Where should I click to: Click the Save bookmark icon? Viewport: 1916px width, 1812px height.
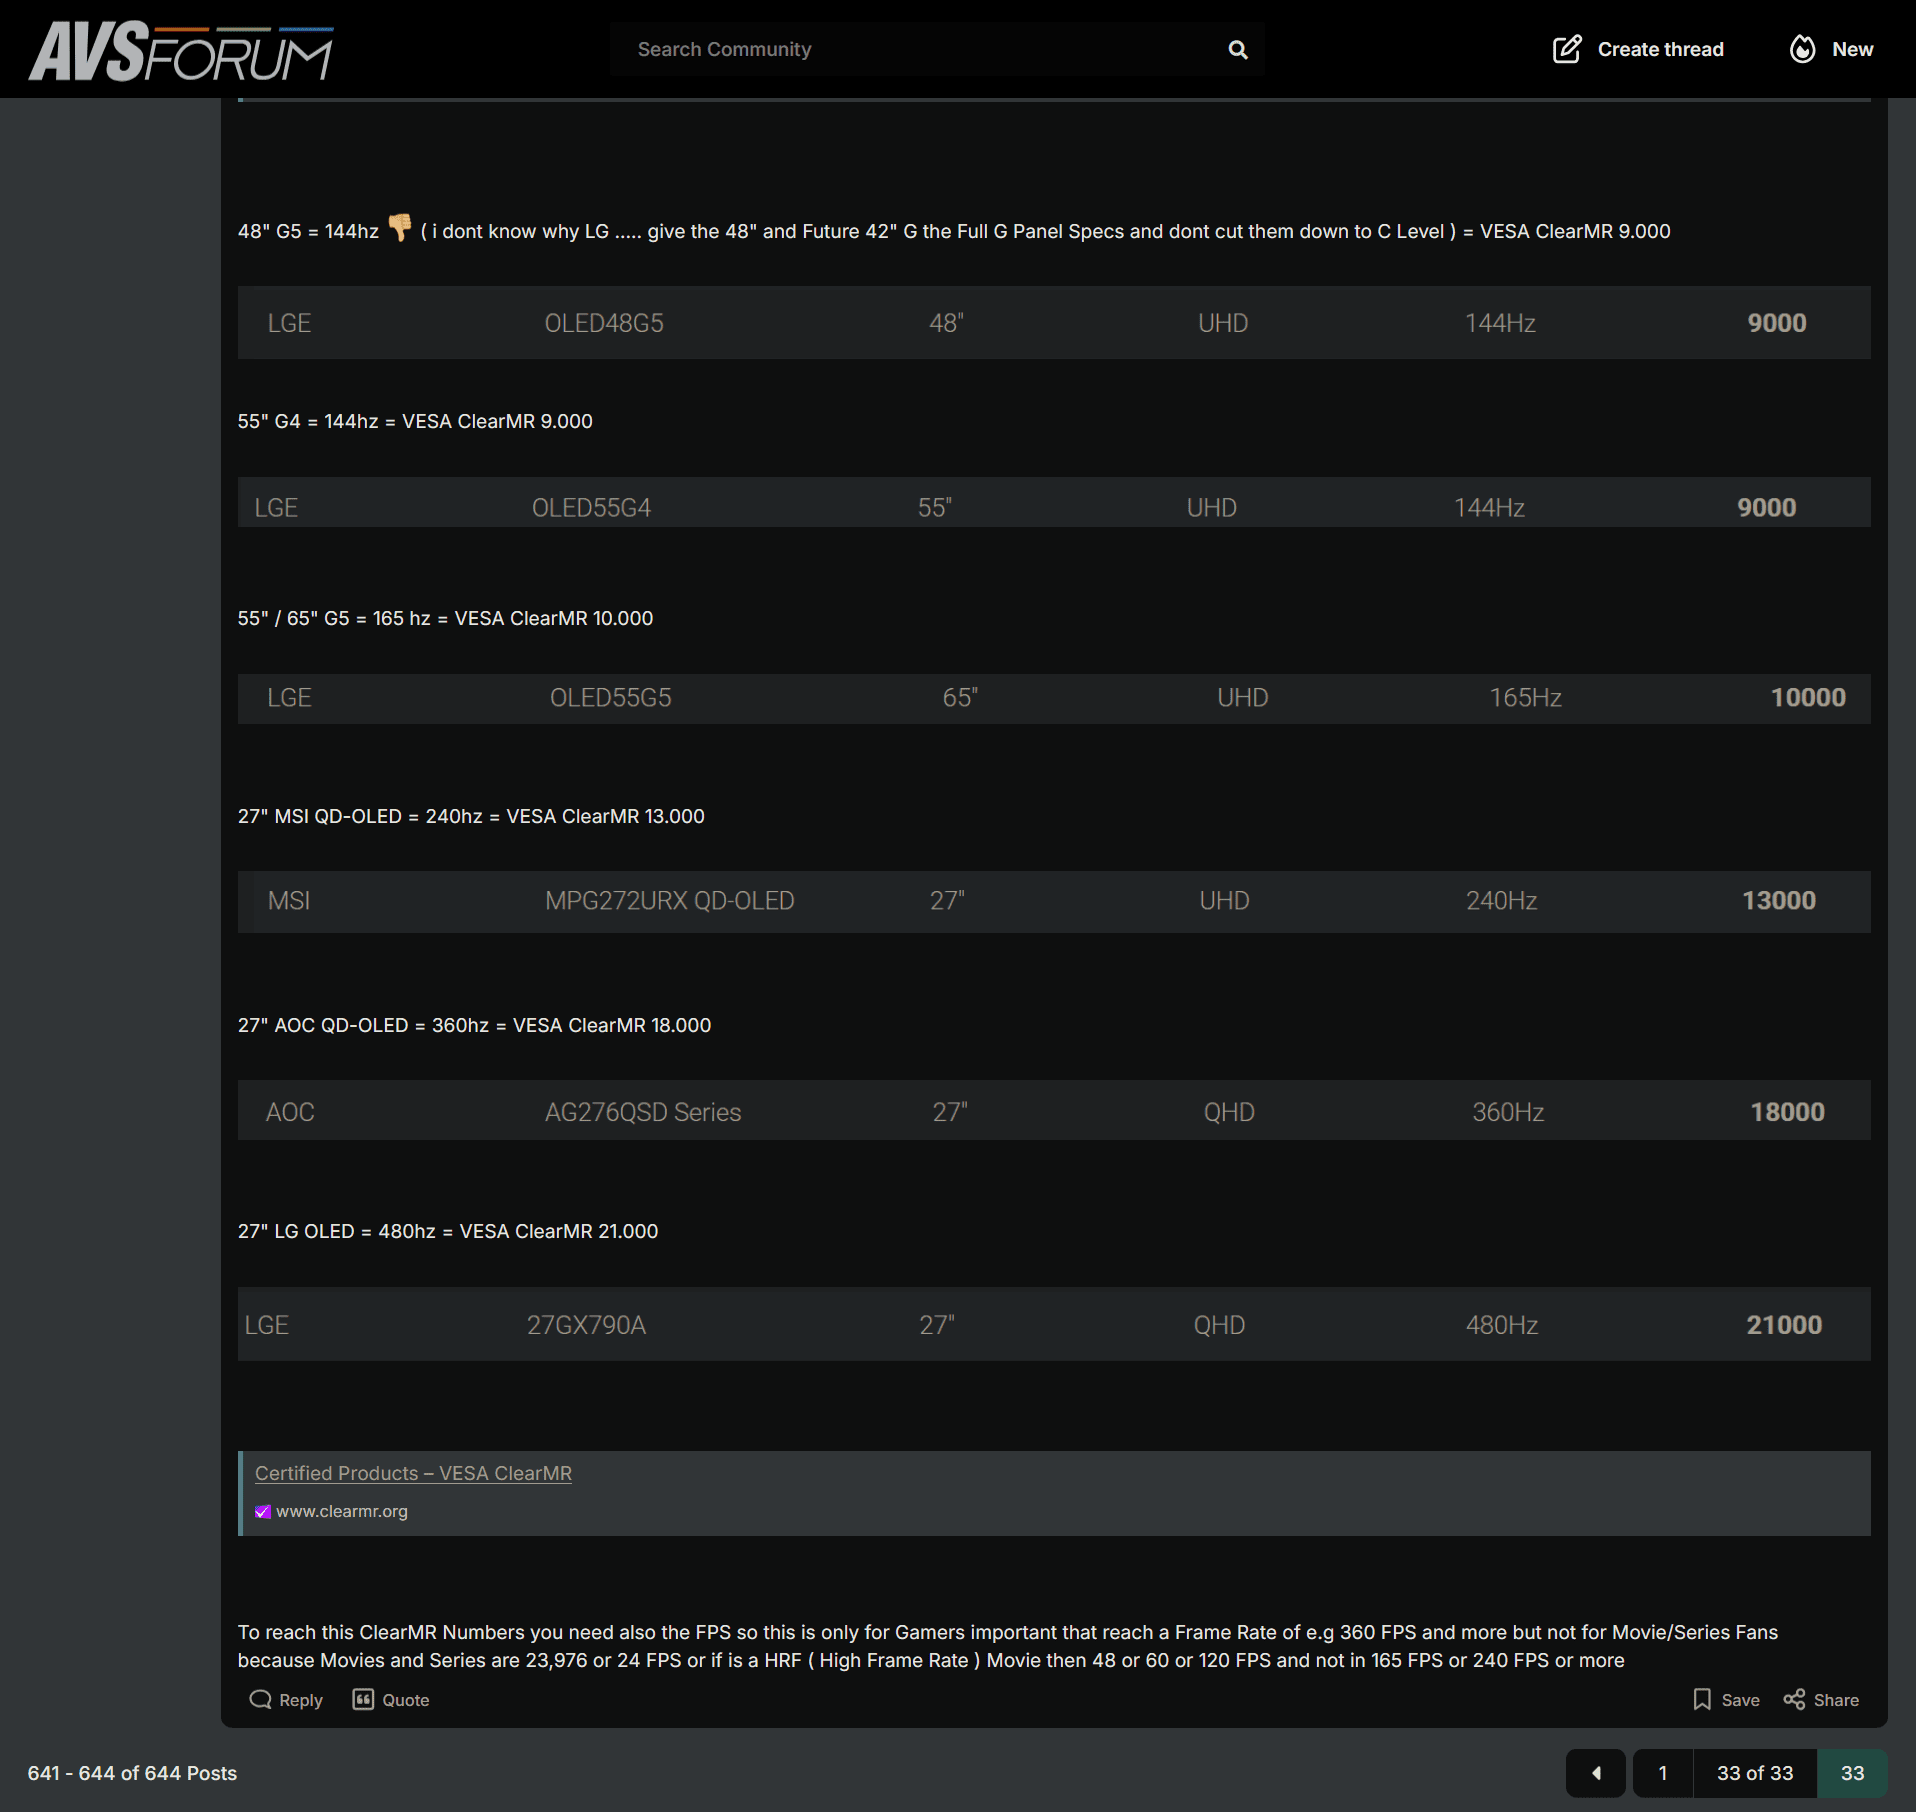click(x=1702, y=1700)
